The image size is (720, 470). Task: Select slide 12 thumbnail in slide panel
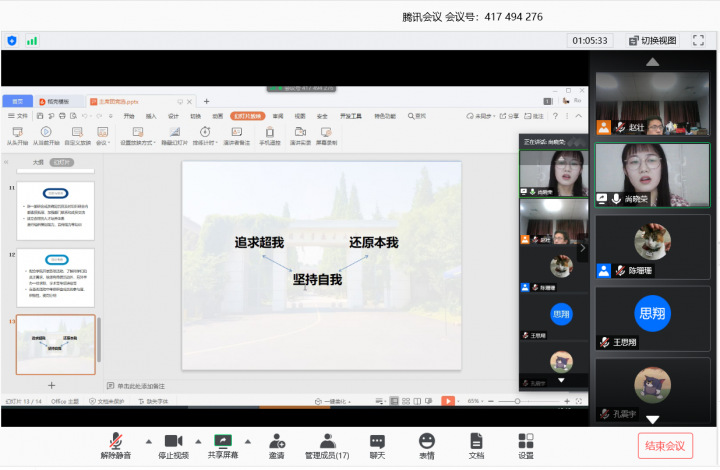pyautogui.click(x=55, y=276)
